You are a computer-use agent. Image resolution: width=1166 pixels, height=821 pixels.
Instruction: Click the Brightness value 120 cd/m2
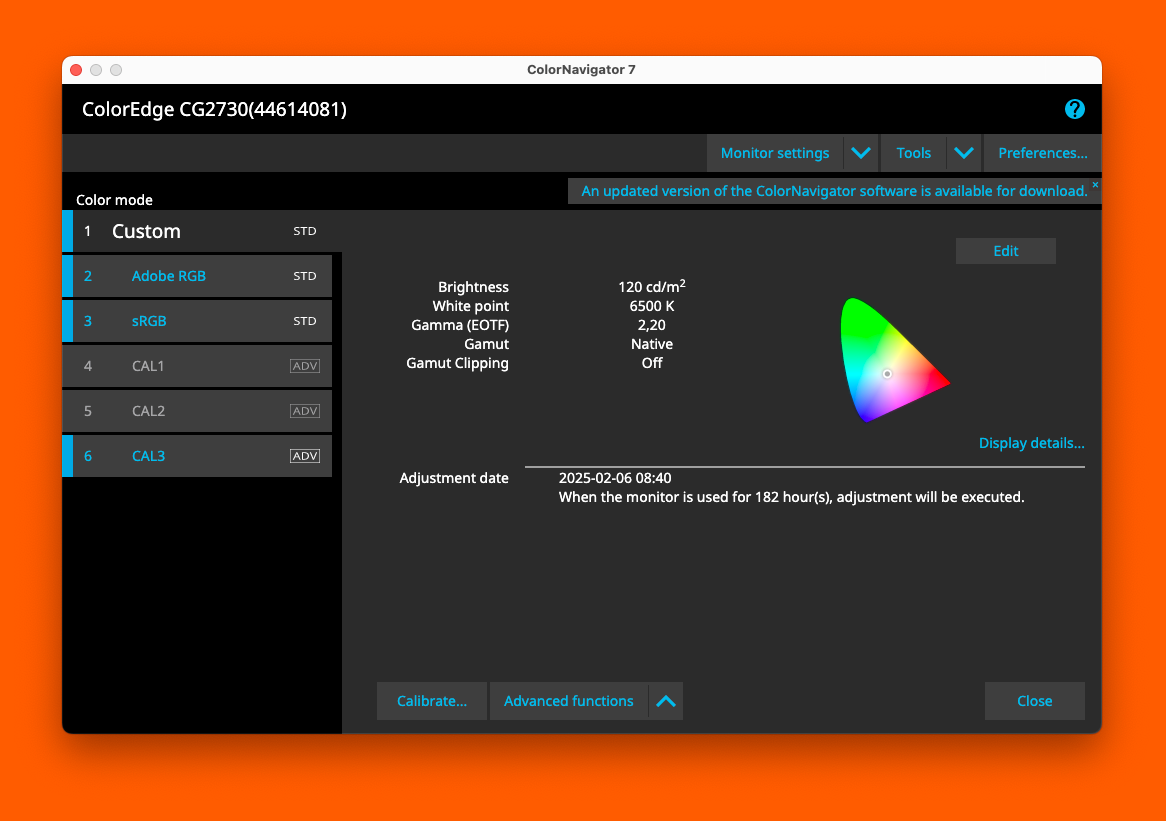(651, 286)
